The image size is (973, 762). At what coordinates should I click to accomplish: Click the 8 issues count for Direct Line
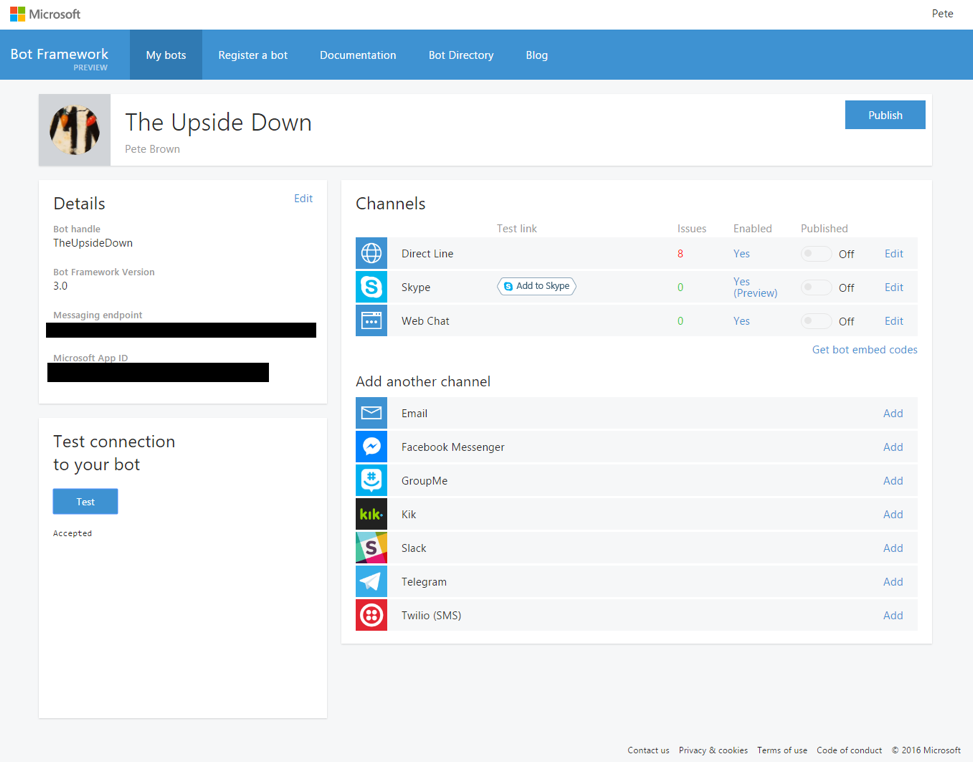(x=680, y=253)
